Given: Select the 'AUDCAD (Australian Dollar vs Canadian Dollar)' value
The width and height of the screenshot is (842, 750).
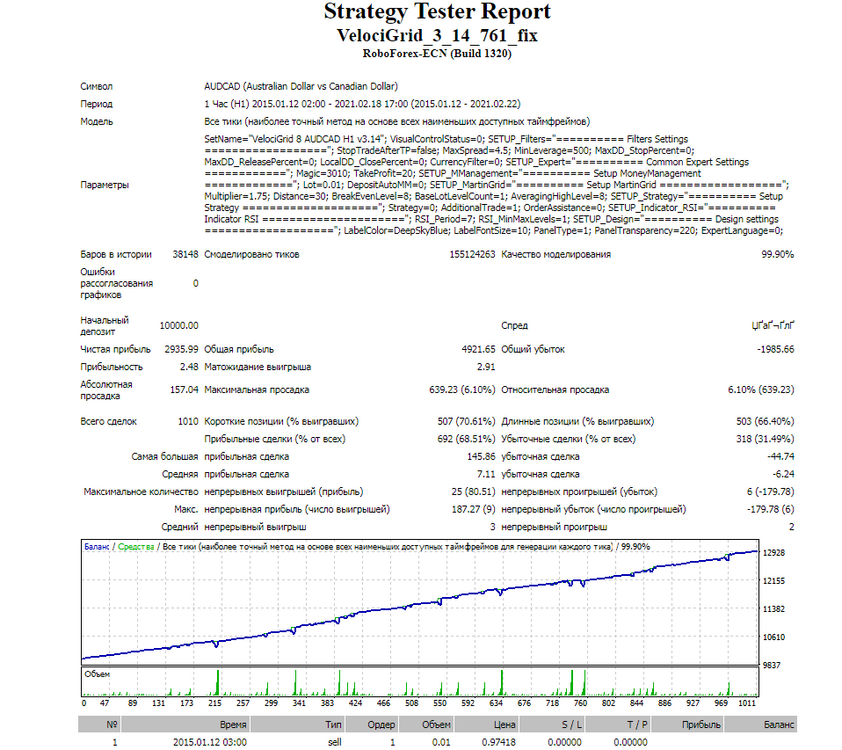Looking at the screenshot, I should coord(301,86).
